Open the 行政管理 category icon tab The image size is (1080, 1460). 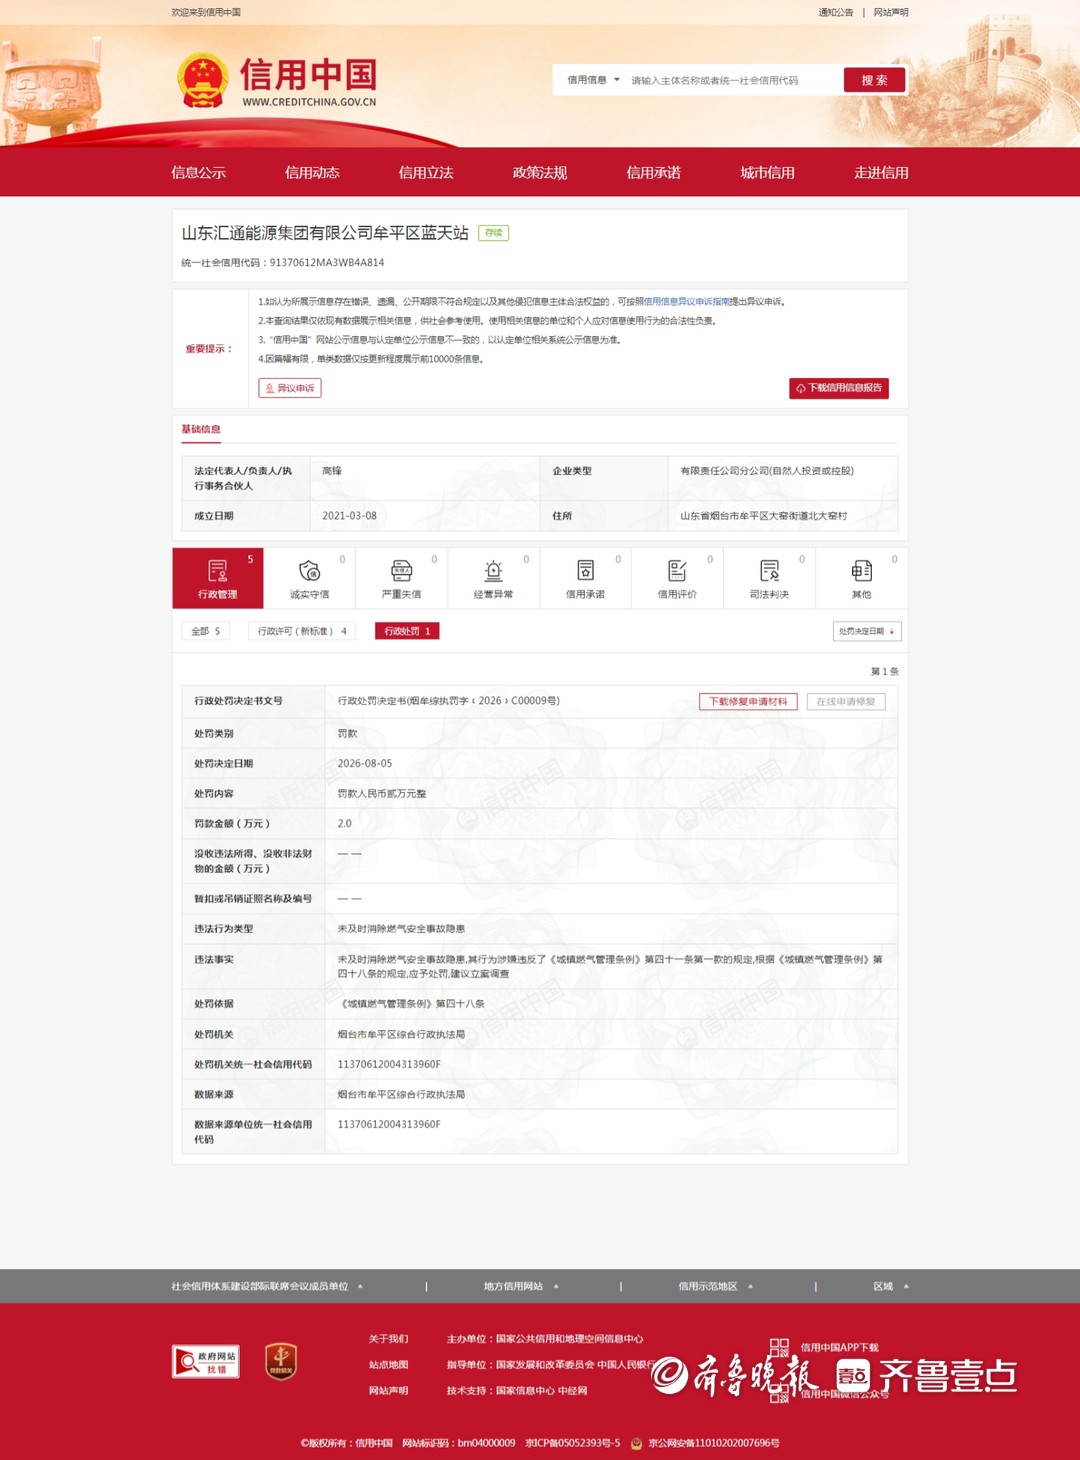pyautogui.click(x=218, y=578)
